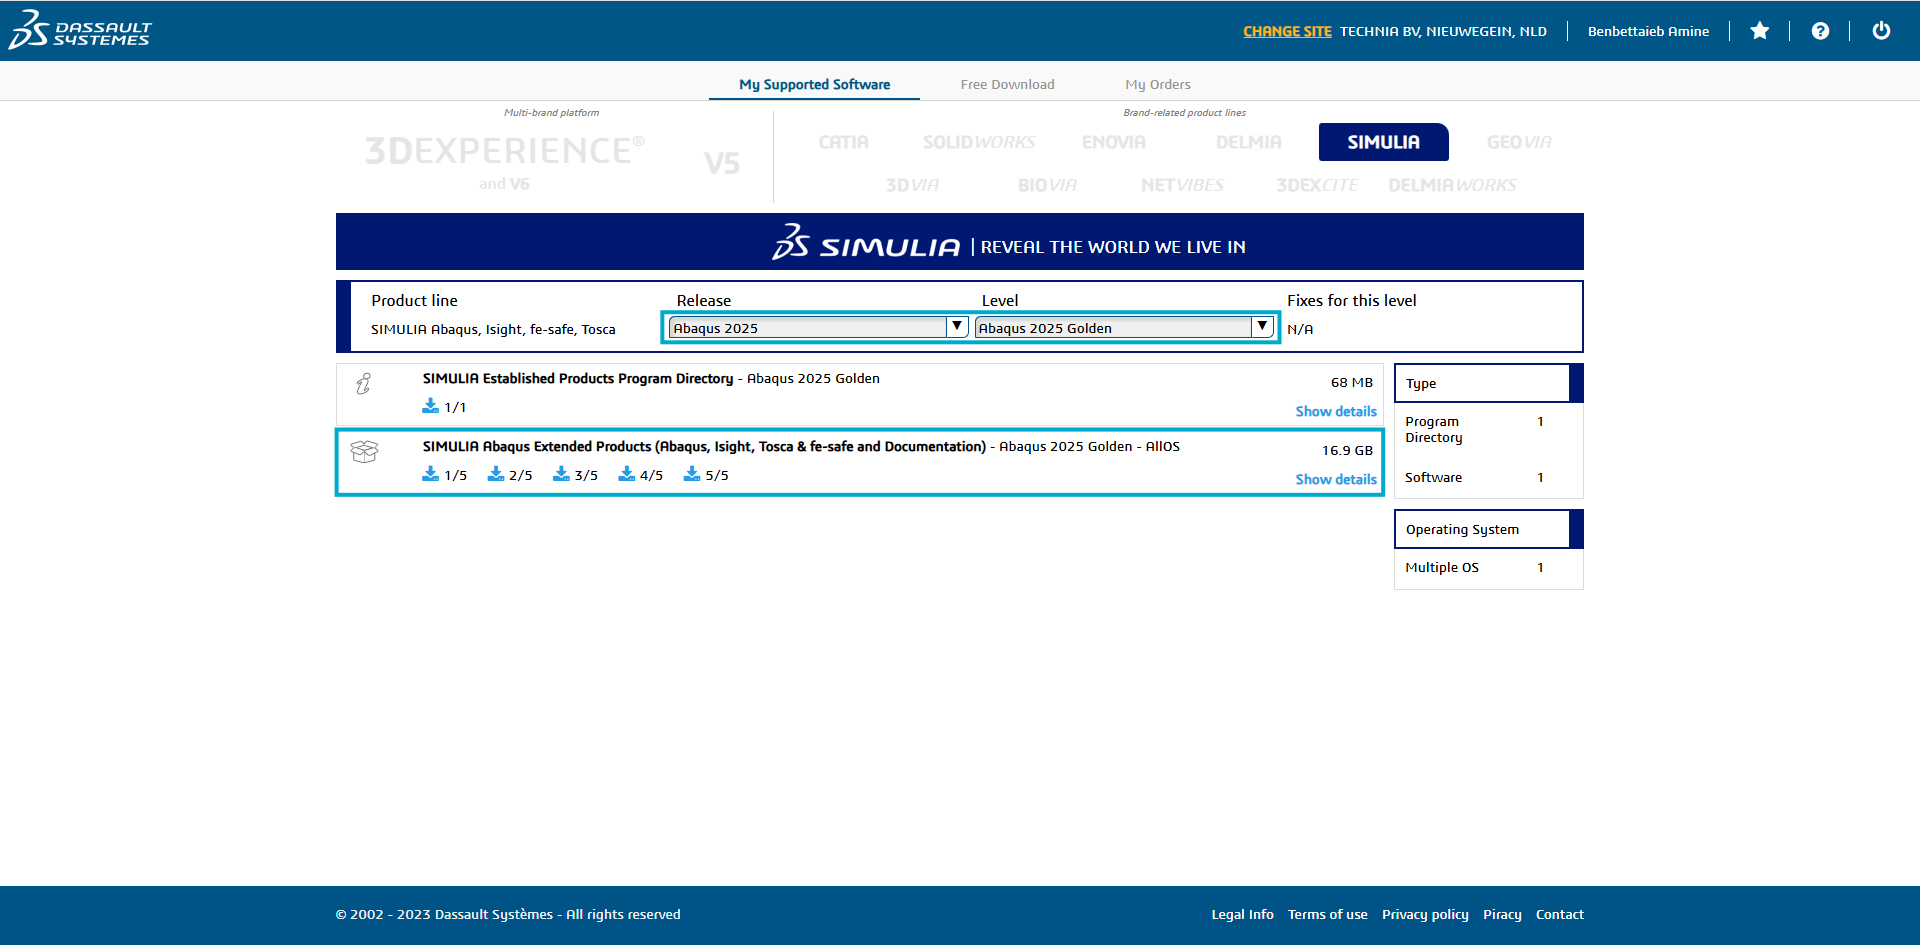
Task: Click the power logout icon
Action: click(1881, 30)
